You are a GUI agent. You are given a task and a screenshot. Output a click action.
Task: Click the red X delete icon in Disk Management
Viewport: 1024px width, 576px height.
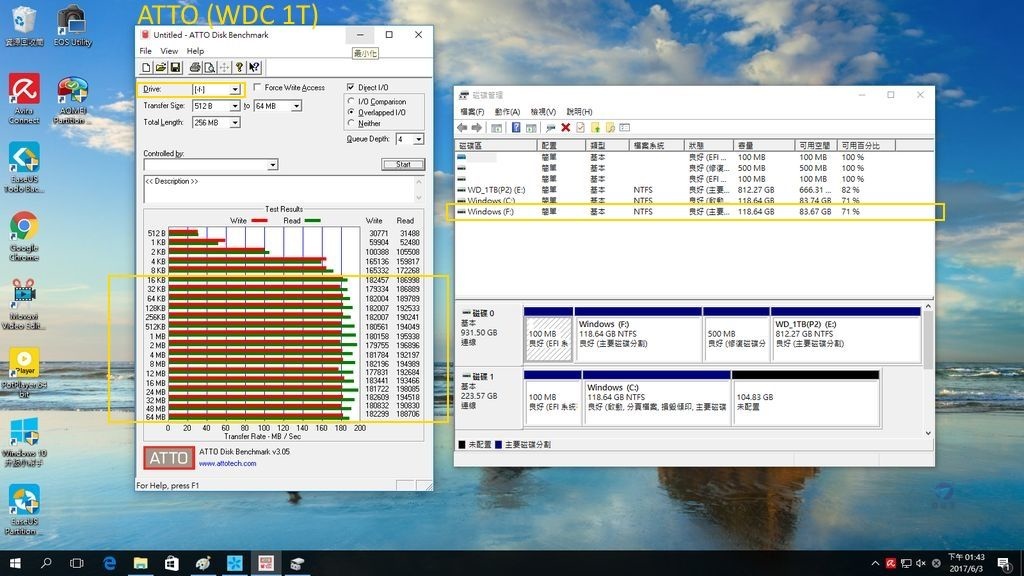[566, 128]
